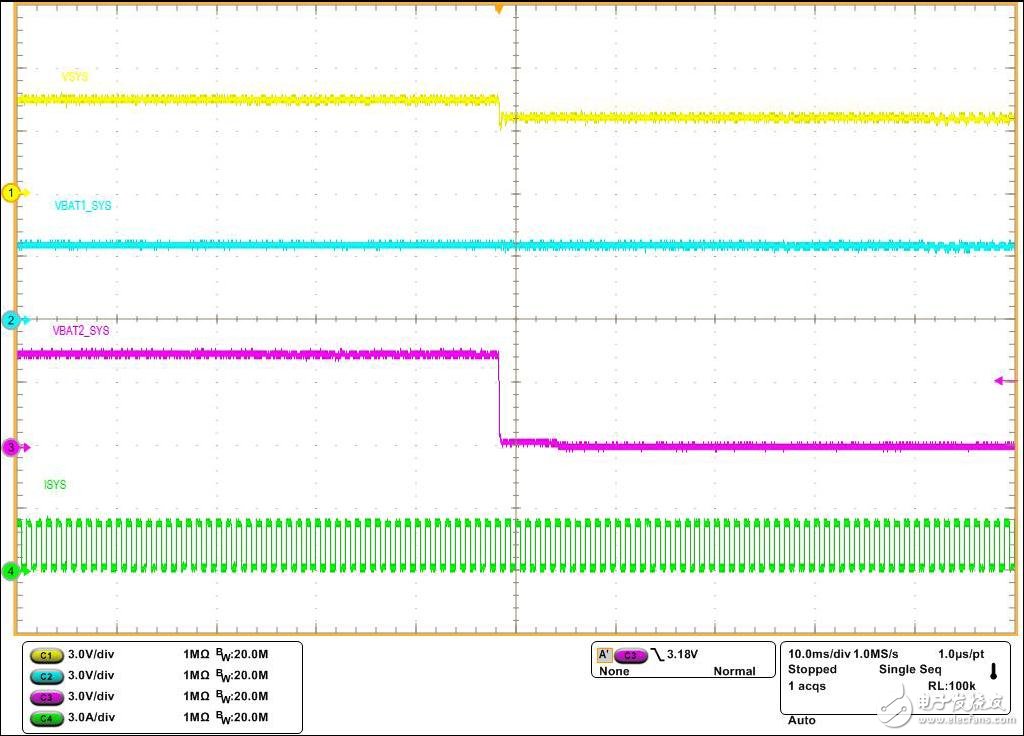Select channel 3 ground marker on left edge

tap(12, 447)
